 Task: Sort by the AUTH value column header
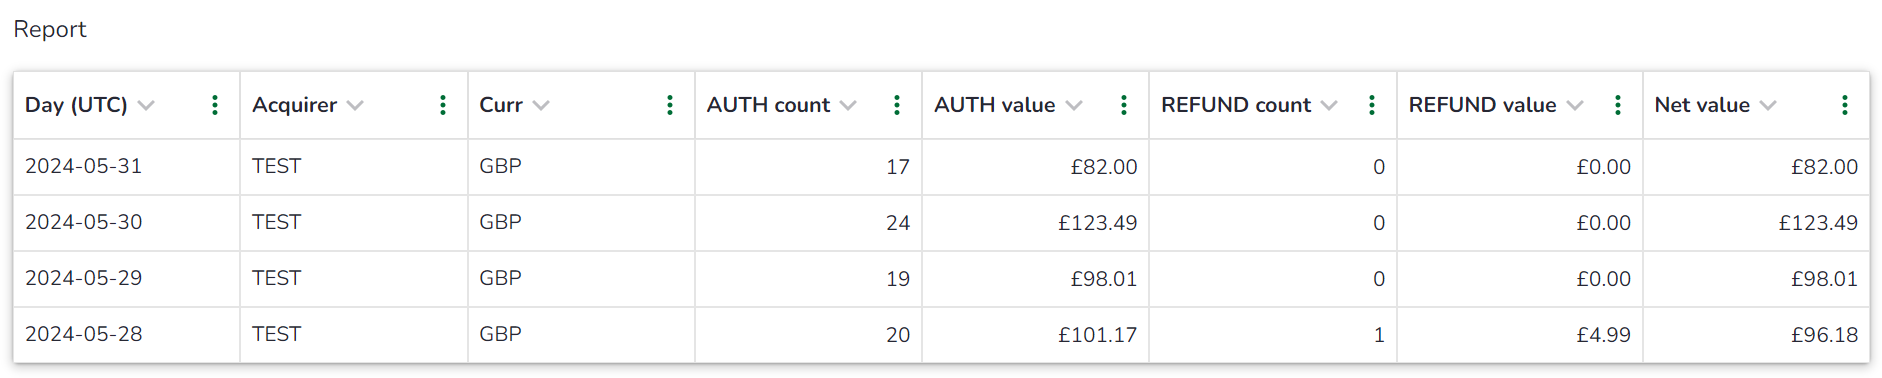point(995,105)
